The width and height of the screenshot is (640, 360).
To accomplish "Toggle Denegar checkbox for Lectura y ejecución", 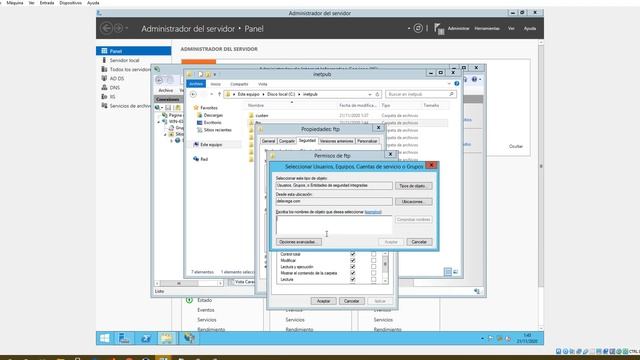I will 373,267.
